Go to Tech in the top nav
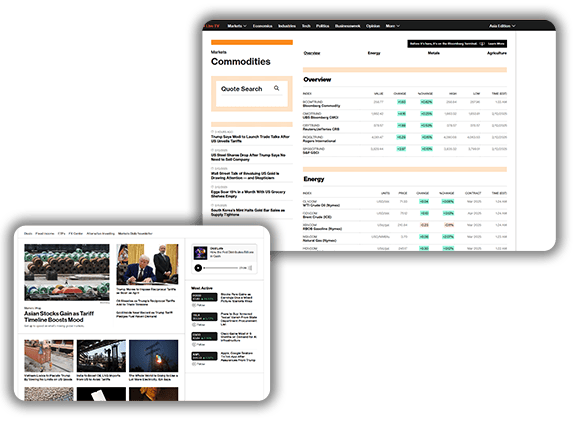The width and height of the screenshot is (573, 429). pyautogui.click(x=306, y=26)
